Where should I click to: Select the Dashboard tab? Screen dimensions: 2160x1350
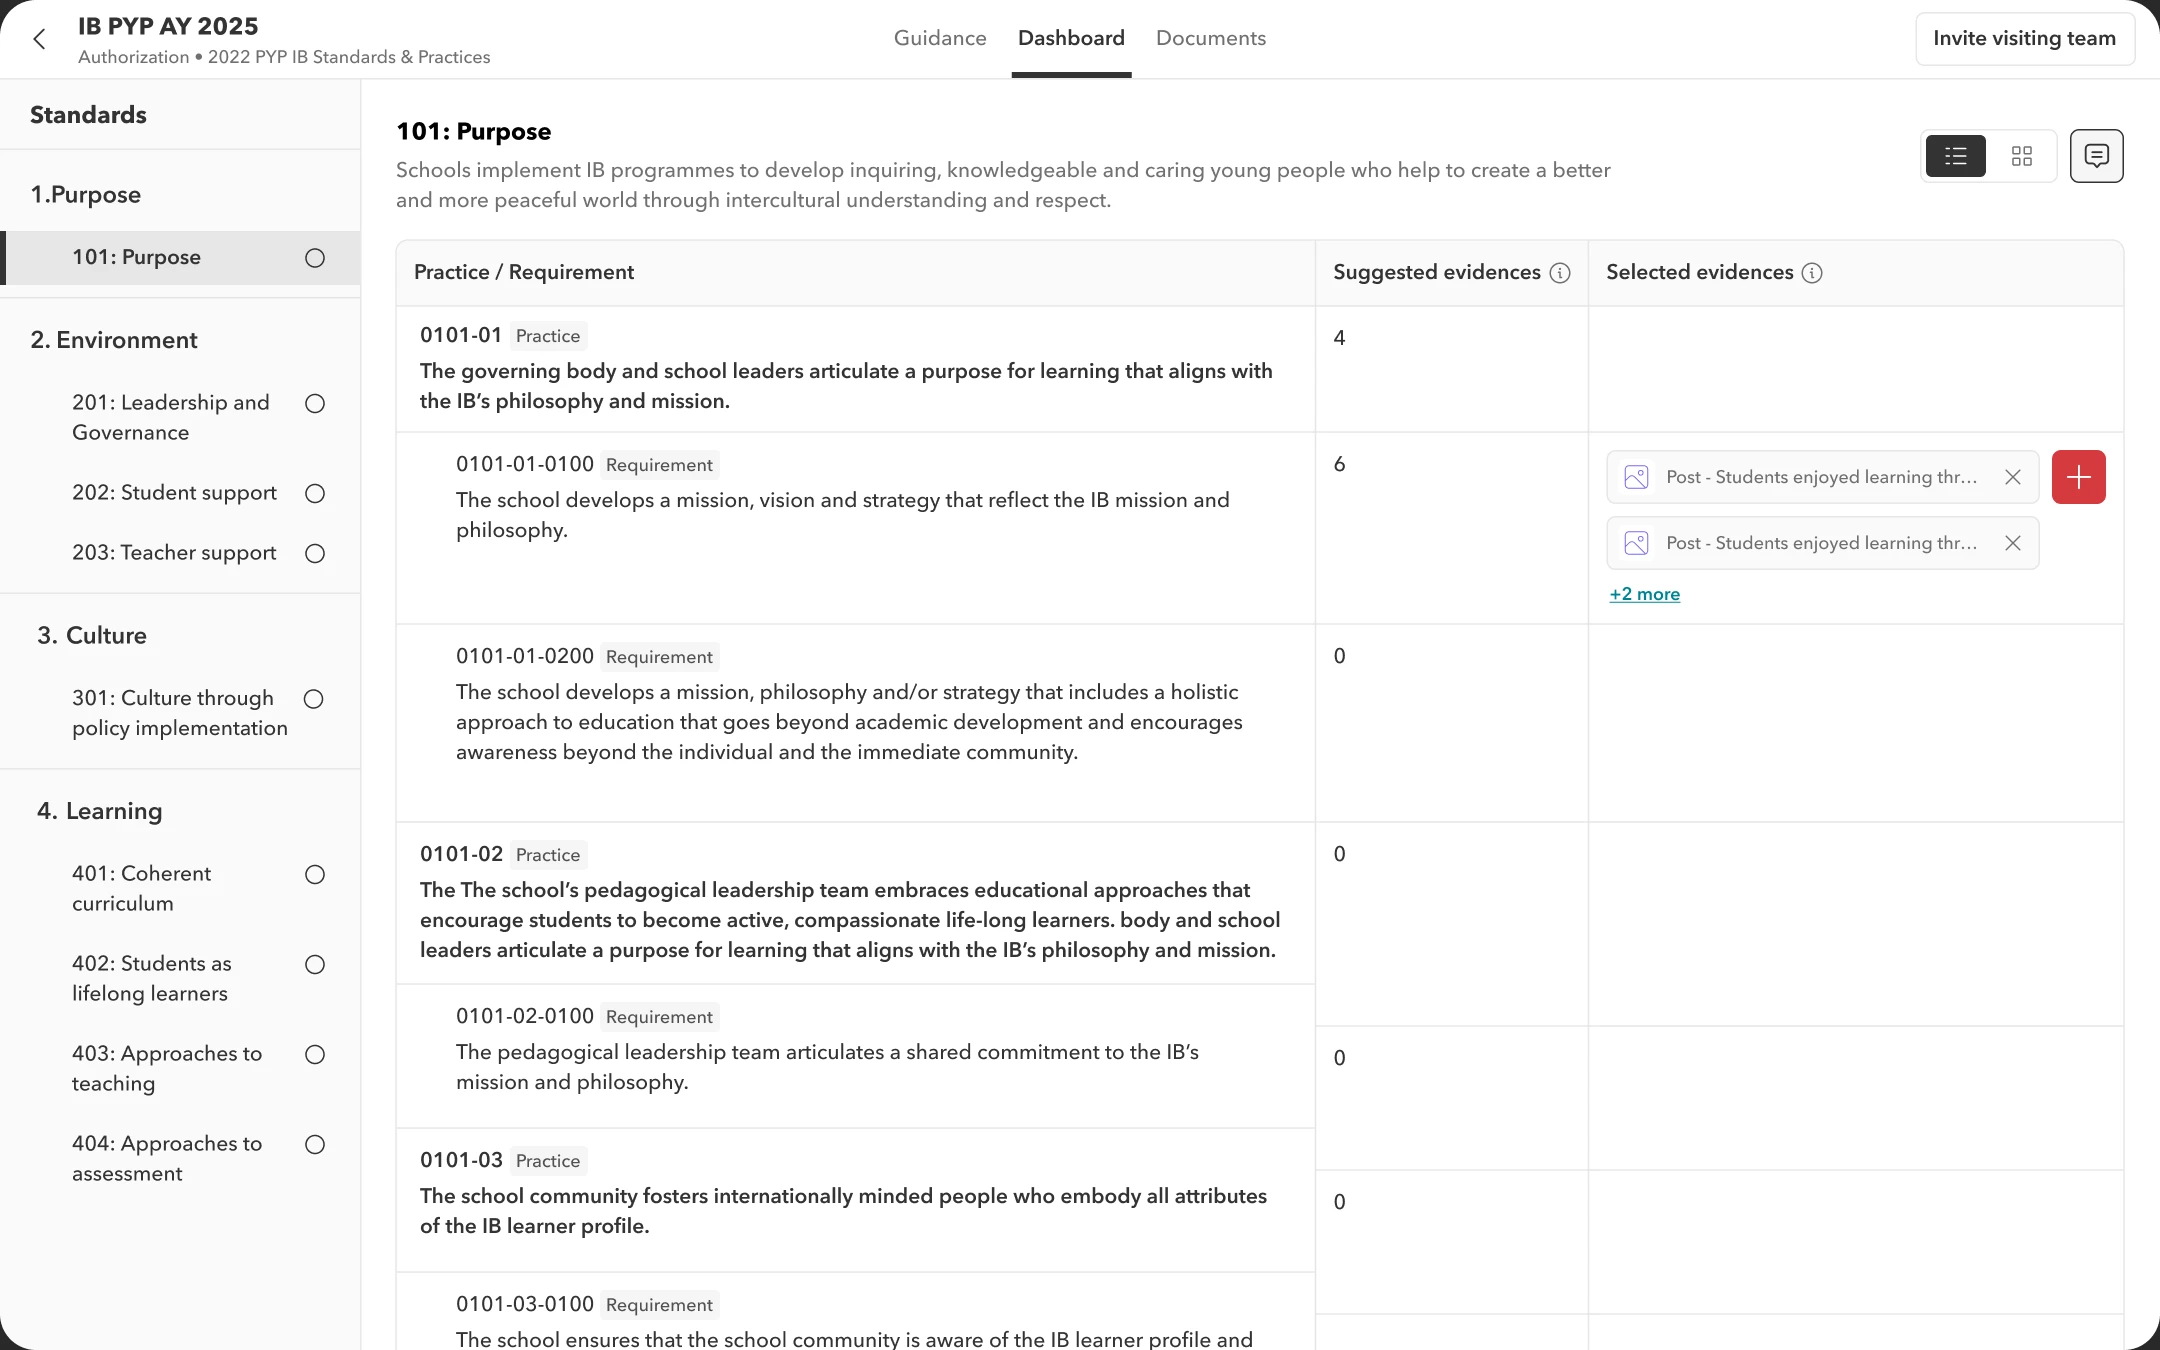[x=1071, y=38]
